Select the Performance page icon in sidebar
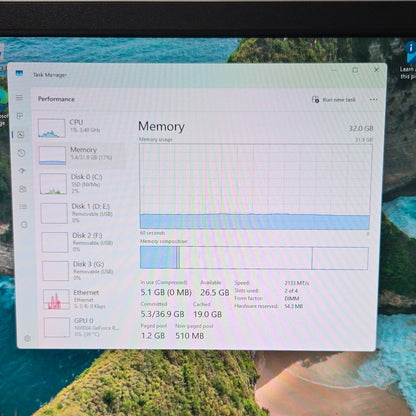The image size is (416, 416). (21, 135)
